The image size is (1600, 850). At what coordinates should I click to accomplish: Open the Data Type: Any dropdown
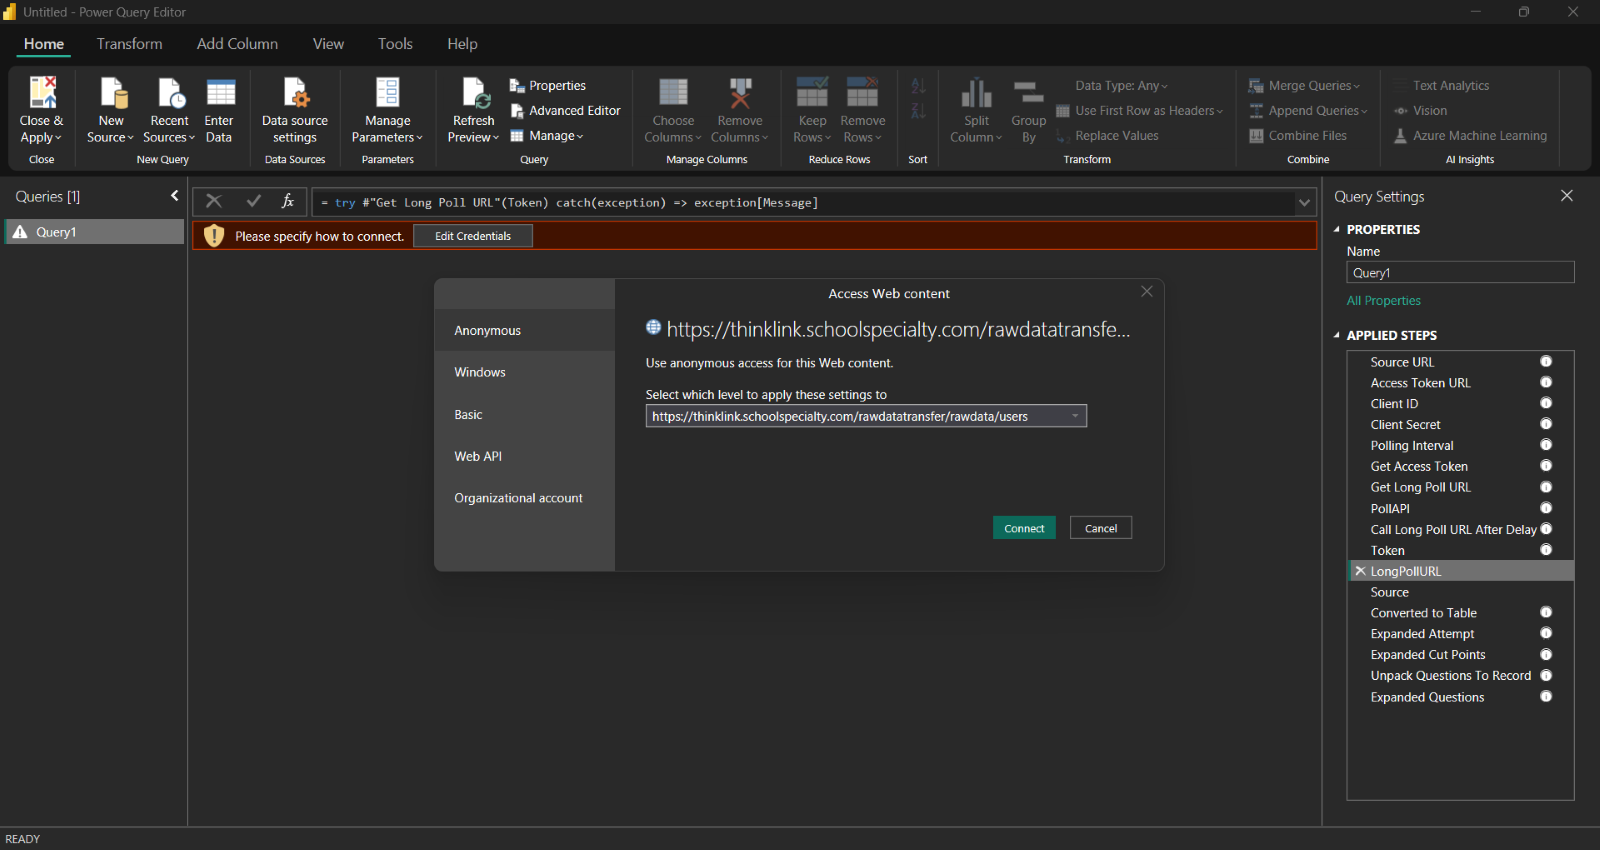[1121, 86]
